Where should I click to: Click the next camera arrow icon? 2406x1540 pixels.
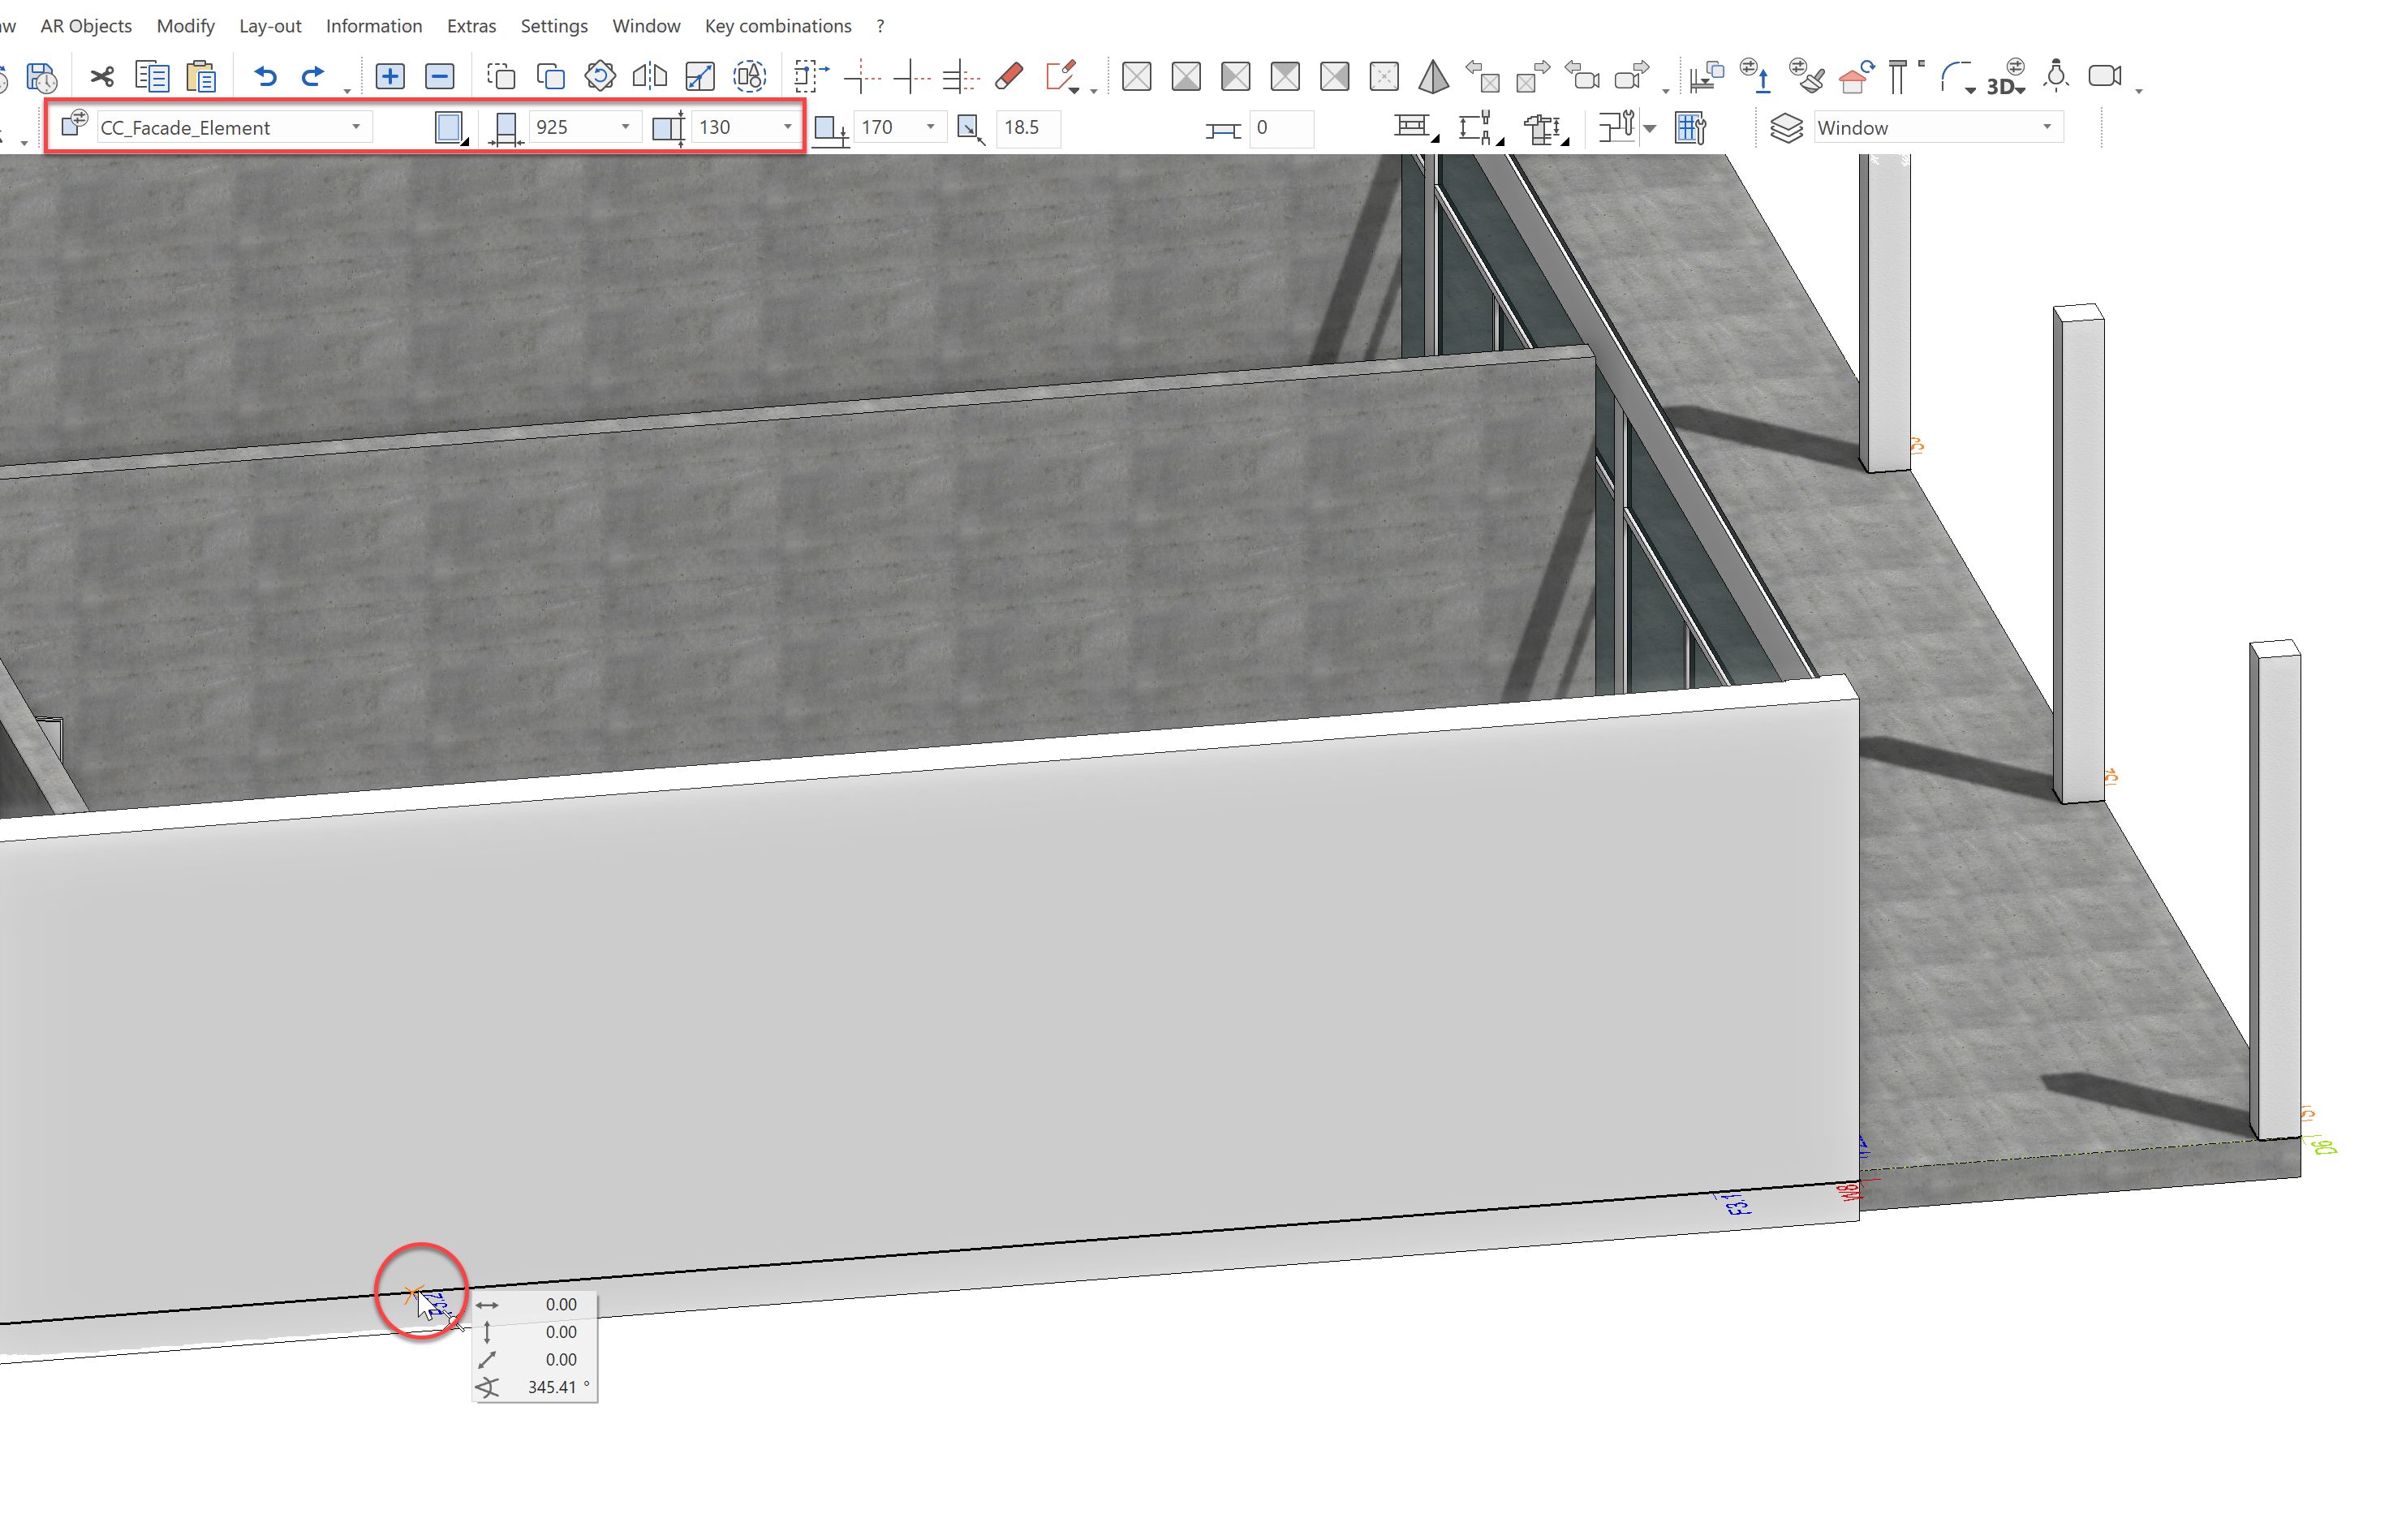[x=1632, y=76]
